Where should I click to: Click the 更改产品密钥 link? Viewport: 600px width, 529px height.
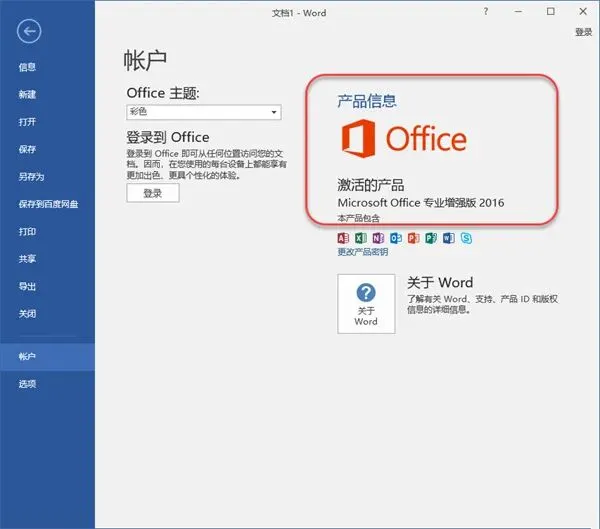tap(363, 252)
